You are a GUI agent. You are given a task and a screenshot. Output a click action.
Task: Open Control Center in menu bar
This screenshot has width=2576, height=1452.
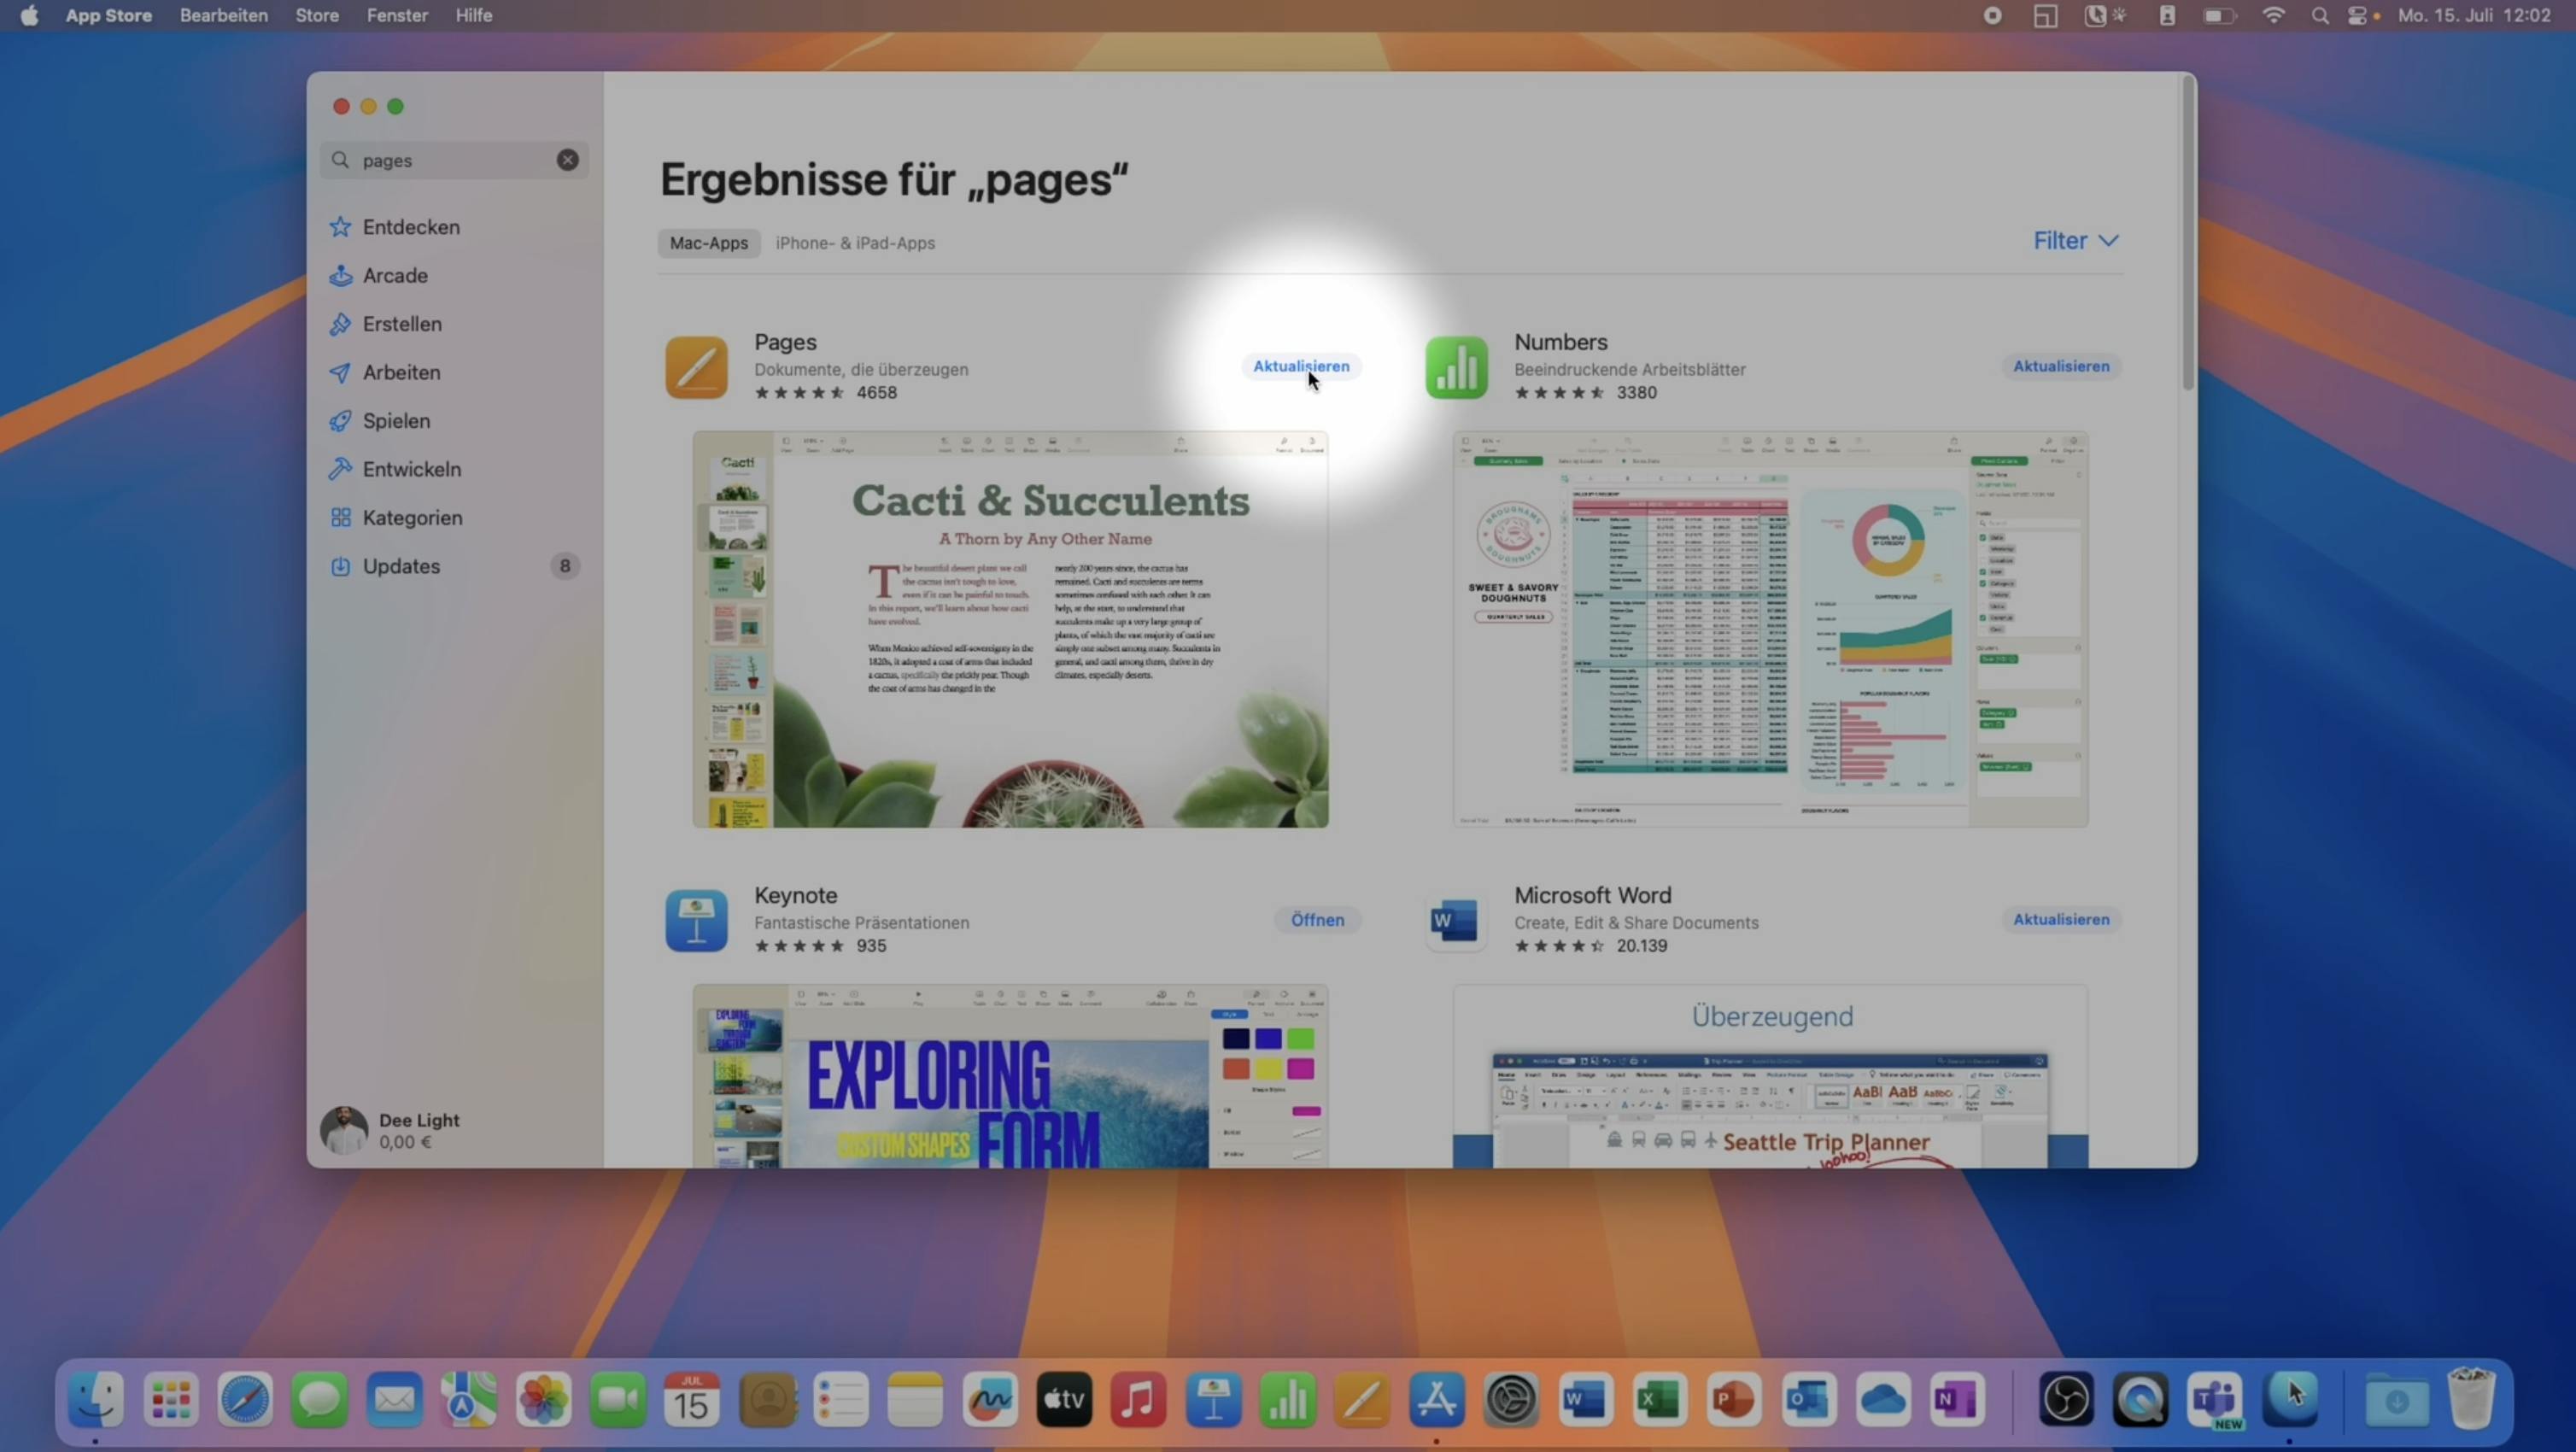(x=2357, y=16)
